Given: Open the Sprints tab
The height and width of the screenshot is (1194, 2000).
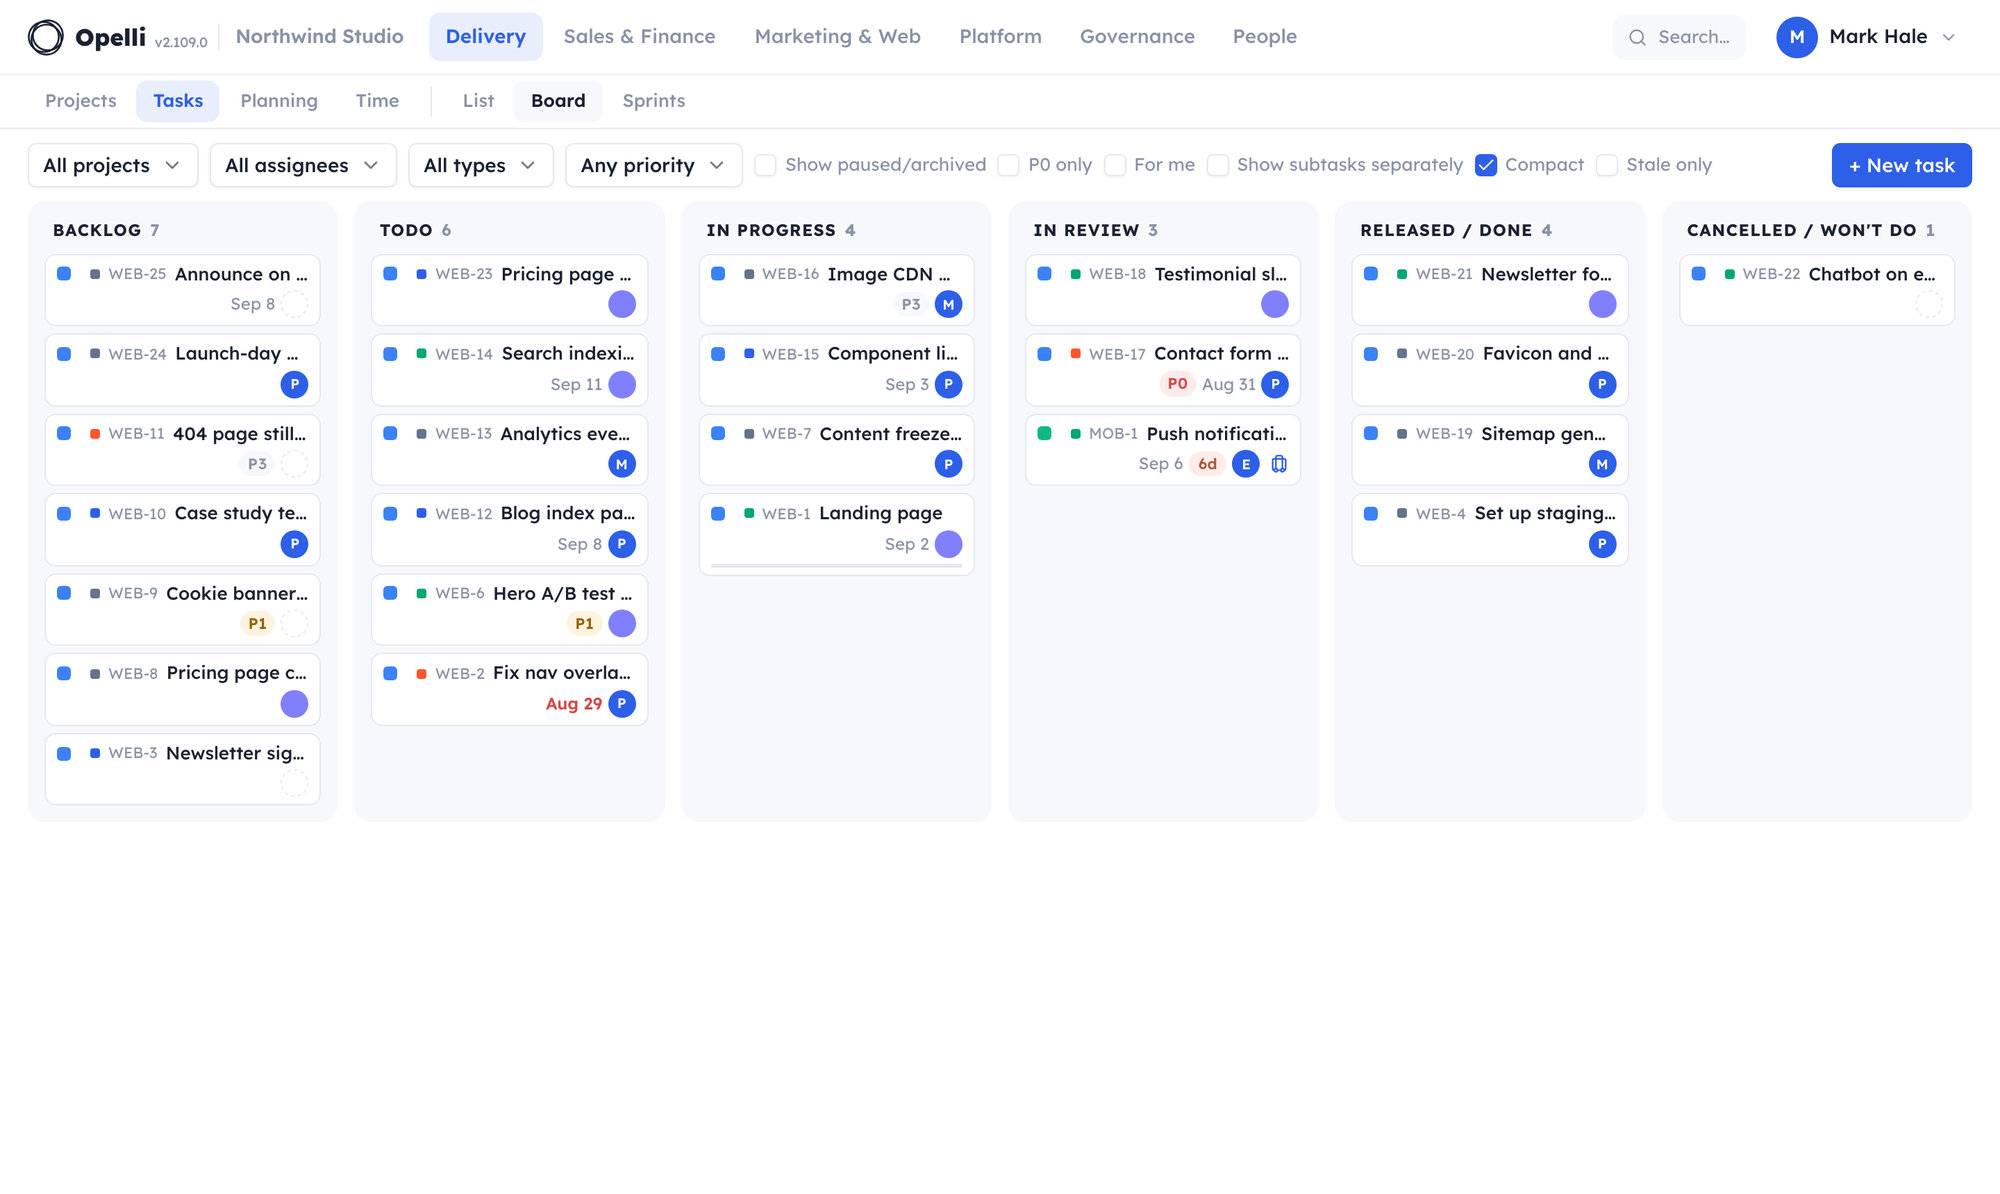Looking at the screenshot, I should 653,101.
